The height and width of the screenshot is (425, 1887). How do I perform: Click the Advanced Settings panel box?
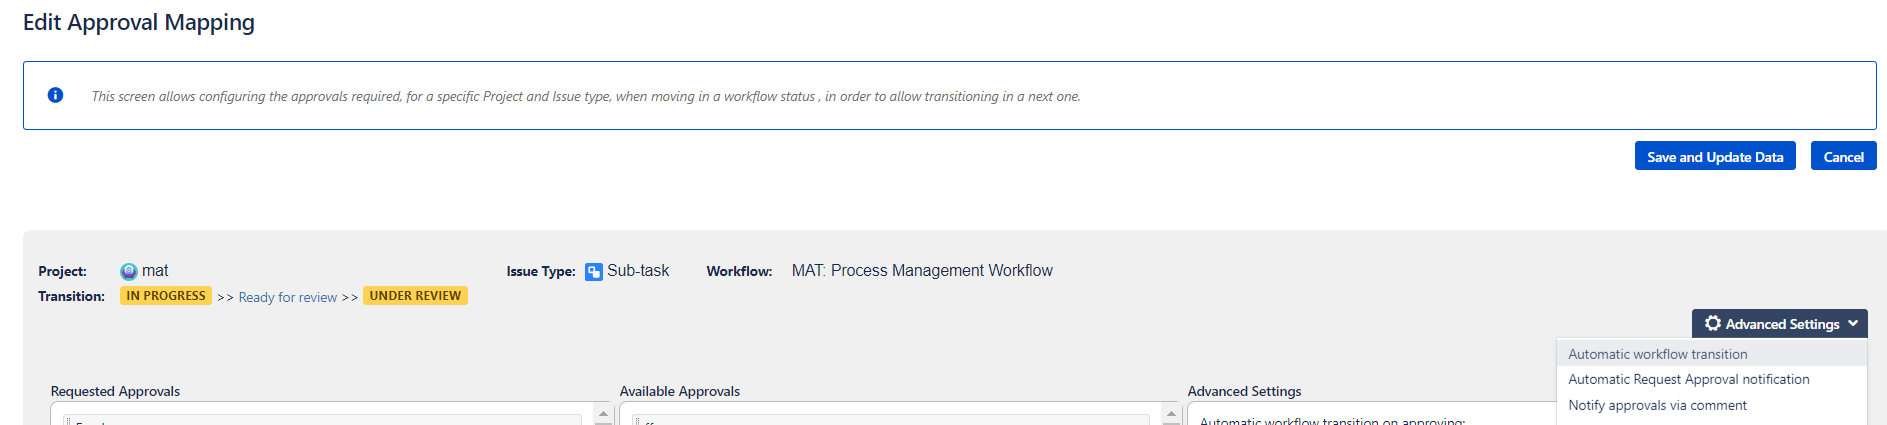pos(1371,414)
